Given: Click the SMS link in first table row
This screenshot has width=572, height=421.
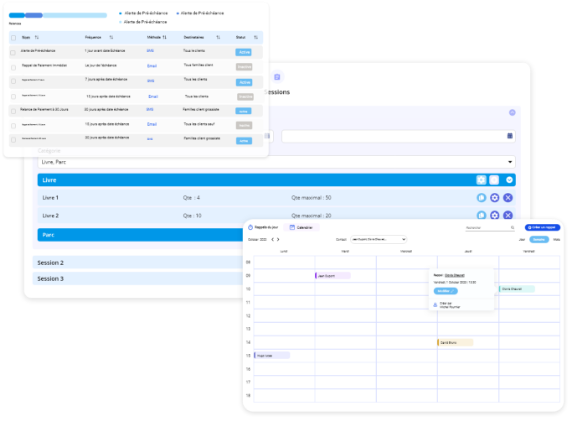Looking at the screenshot, I should [x=150, y=51].
